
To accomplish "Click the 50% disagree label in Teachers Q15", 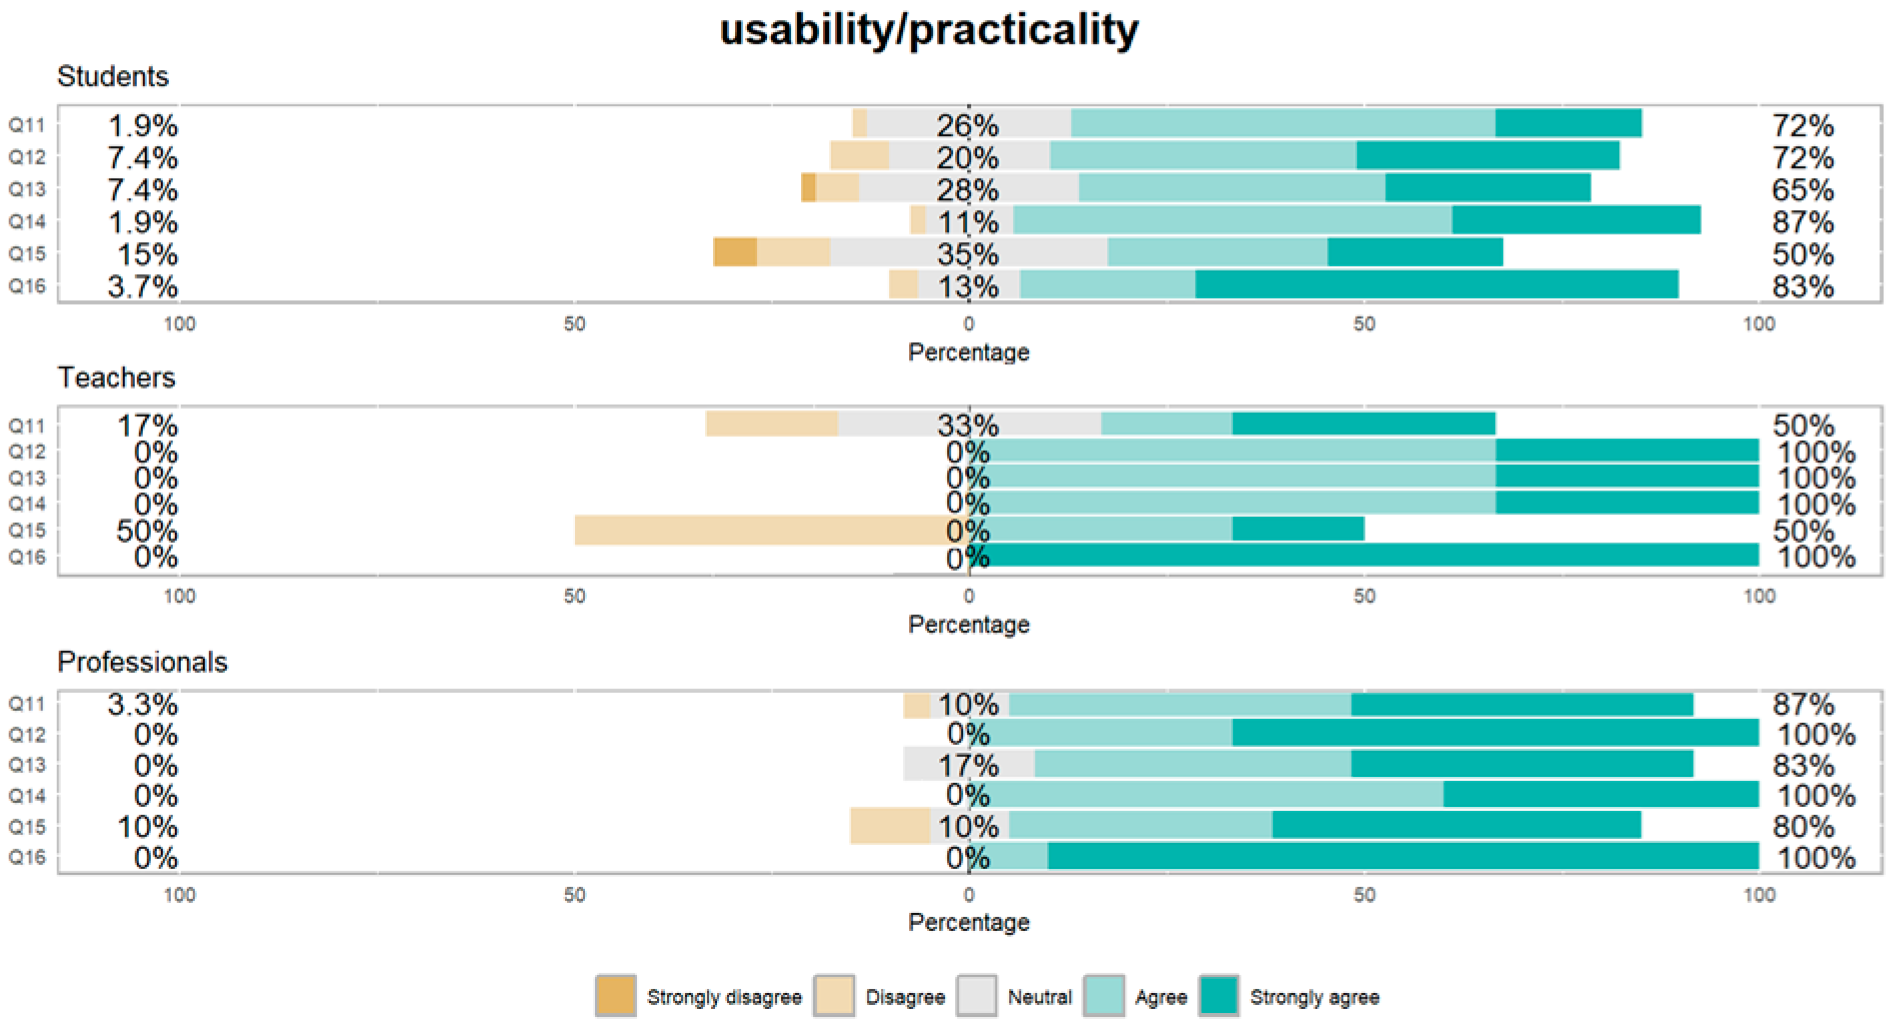I will tap(147, 530).
